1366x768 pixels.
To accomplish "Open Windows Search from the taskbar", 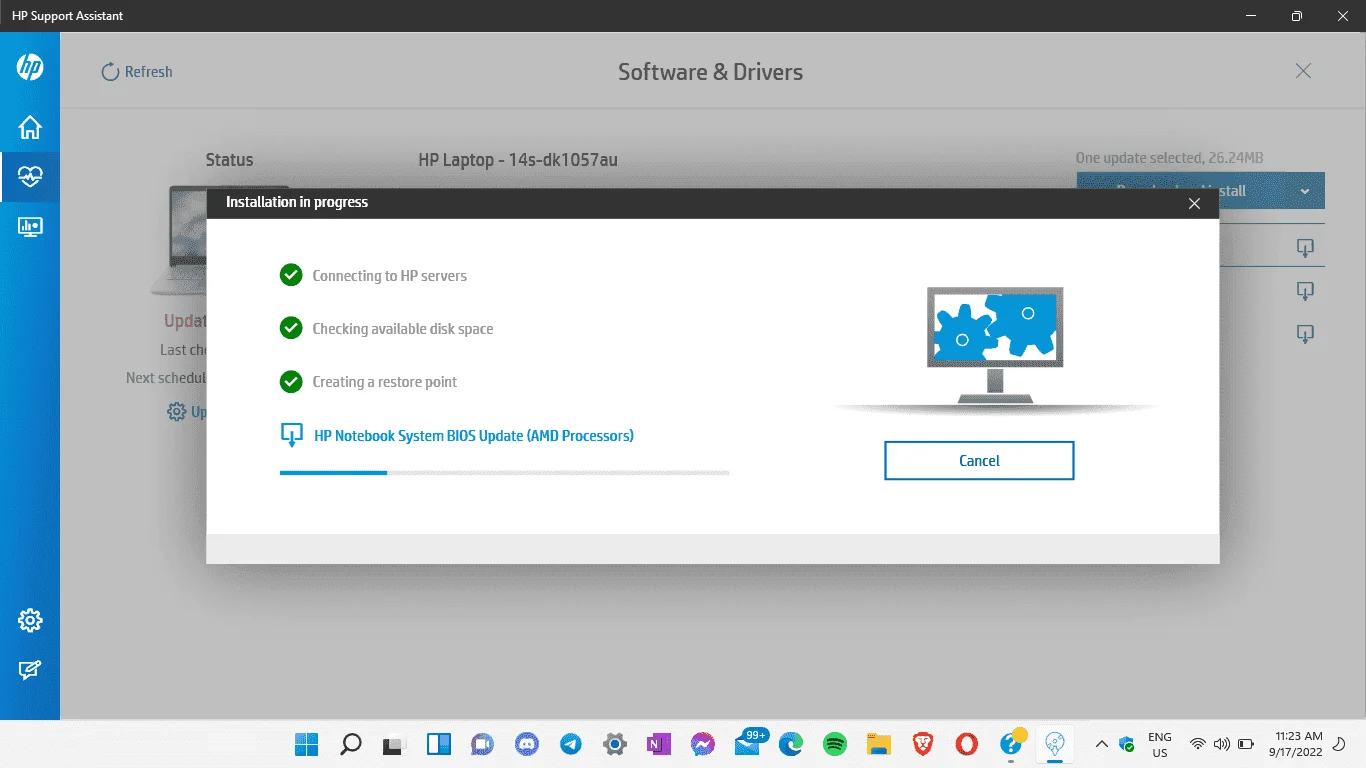I will [350, 744].
